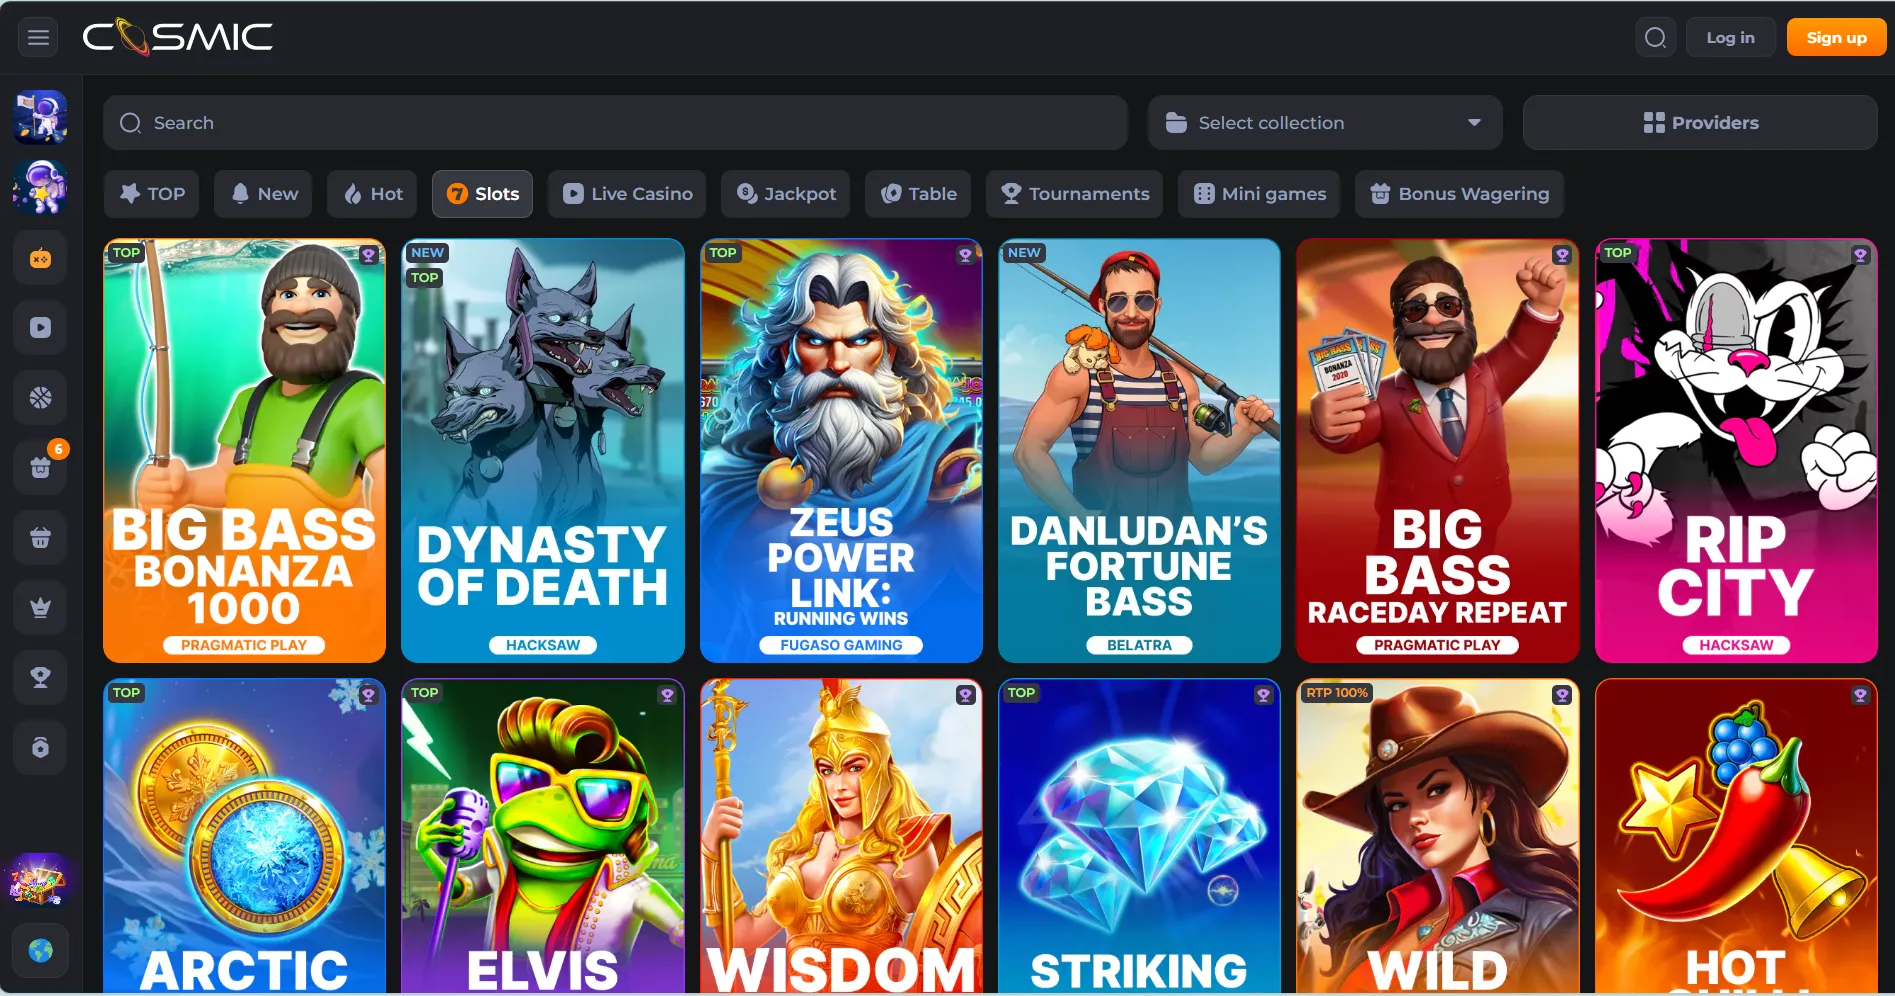This screenshot has width=1895, height=996.
Task: Click the Cosmic logo
Action: (177, 37)
